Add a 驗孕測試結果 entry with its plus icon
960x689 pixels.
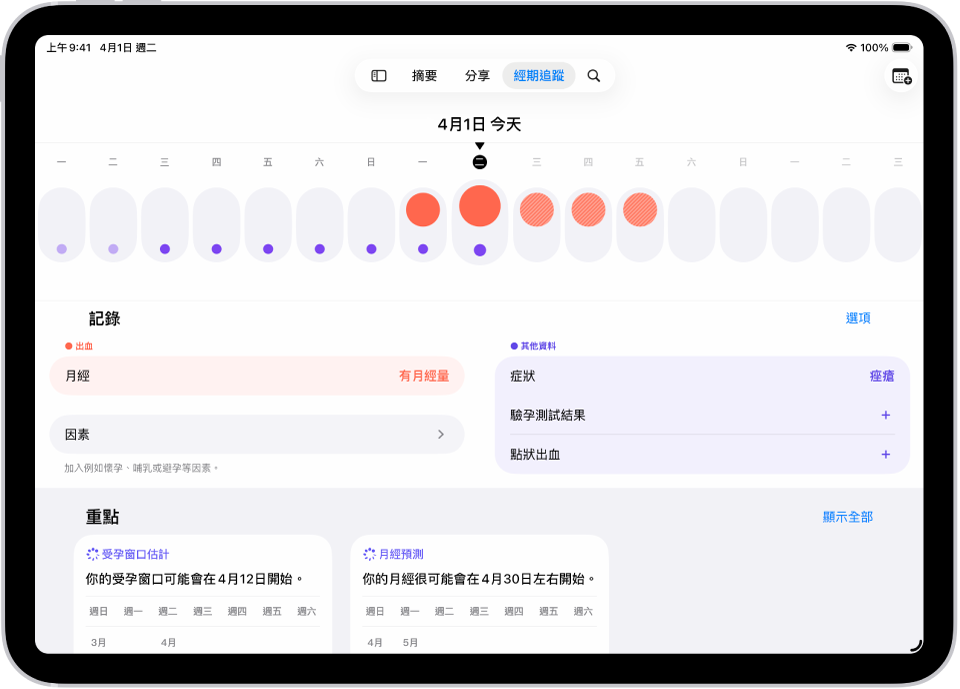pyautogui.click(x=886, y=415)
